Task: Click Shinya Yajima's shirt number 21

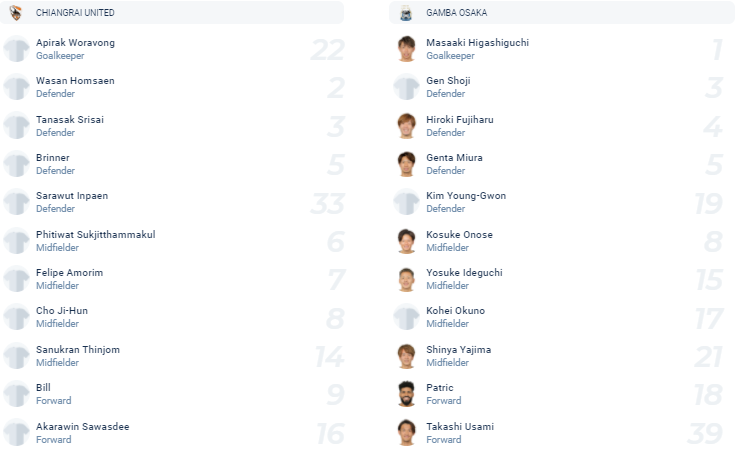Action: 709,357
